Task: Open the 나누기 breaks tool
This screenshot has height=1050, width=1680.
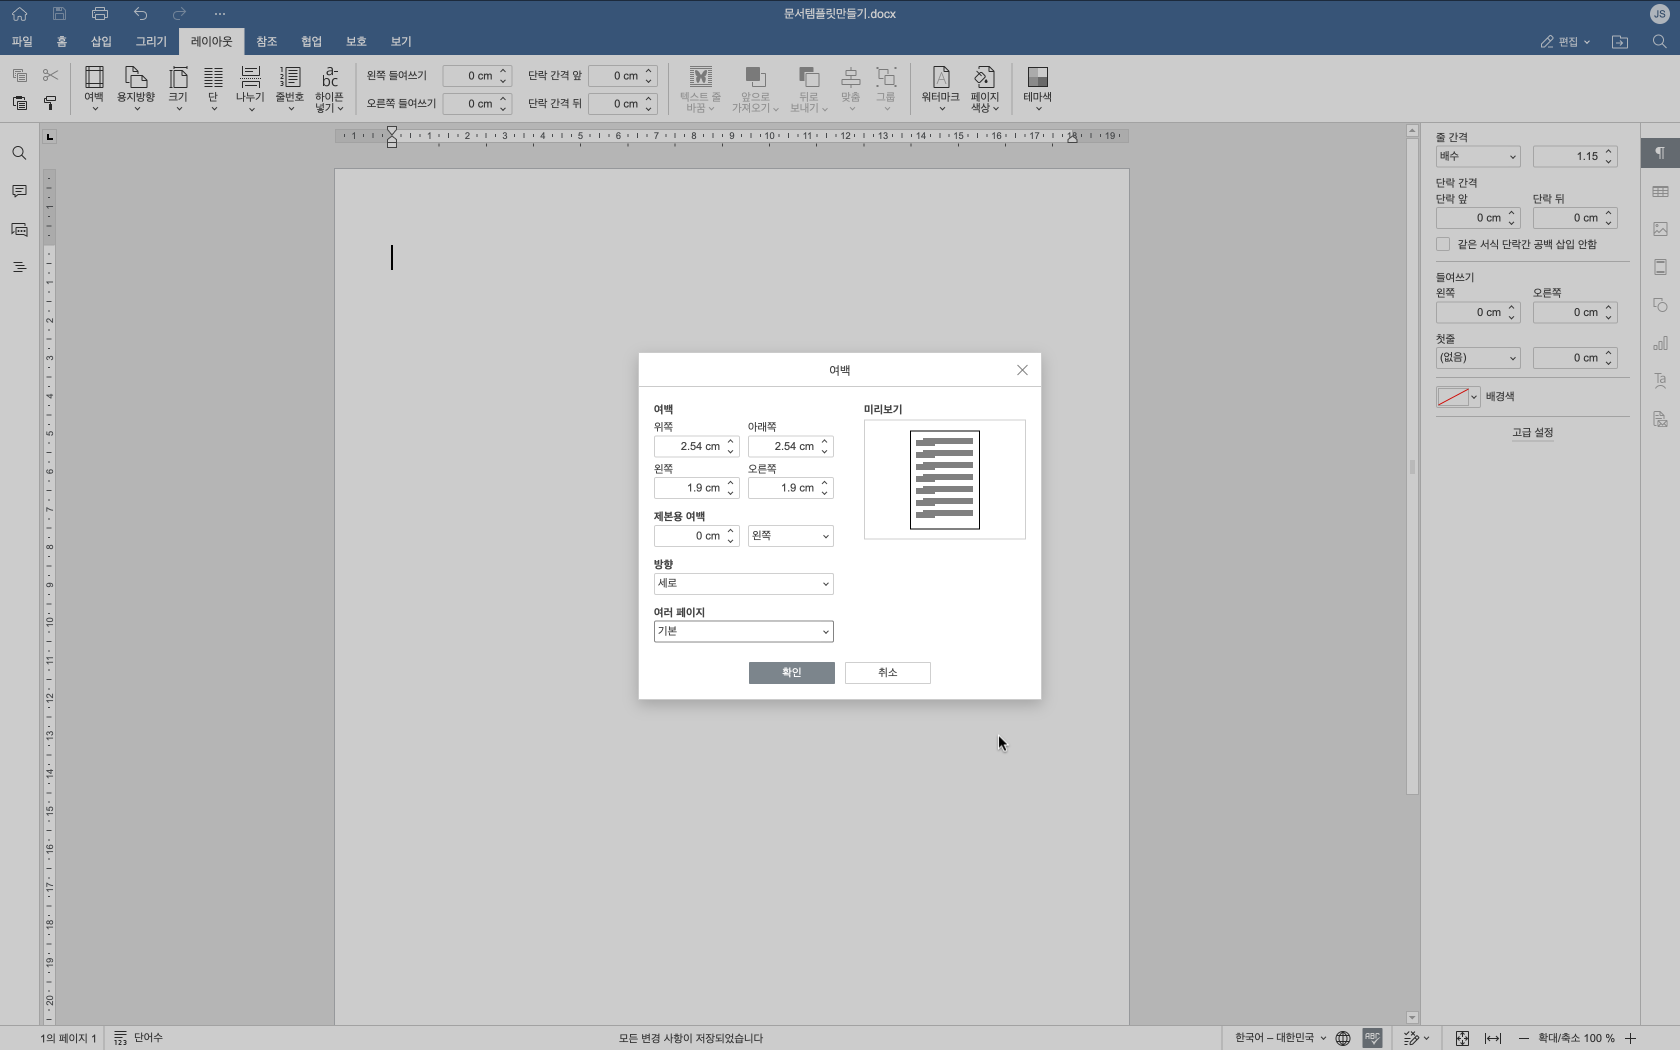Action: coord(250,88)
